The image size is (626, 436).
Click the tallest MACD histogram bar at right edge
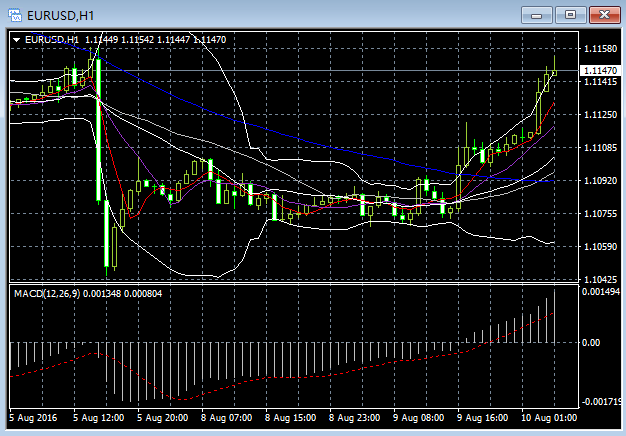[555, 317]
